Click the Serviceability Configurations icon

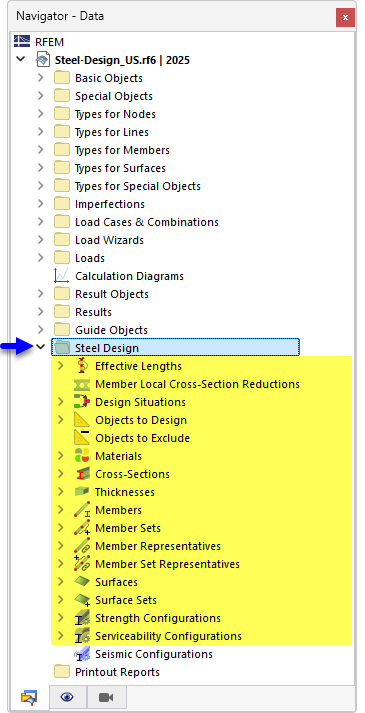click(x=82, y=636)
